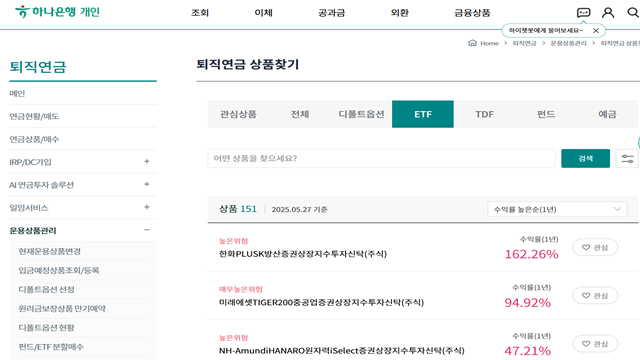Switch to the 예금 tab
Screen dimensions: 640x360
(x=607, y=114)
